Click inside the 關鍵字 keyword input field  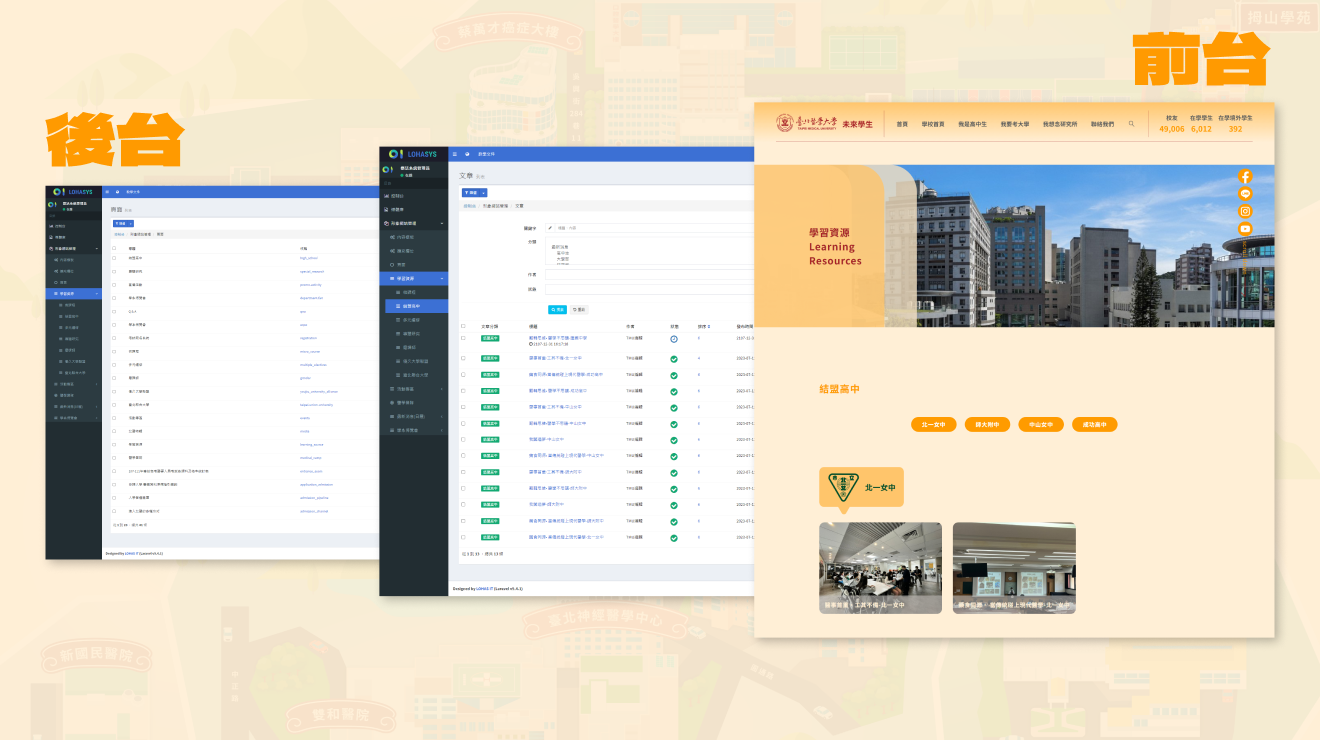tap(656, 228)
